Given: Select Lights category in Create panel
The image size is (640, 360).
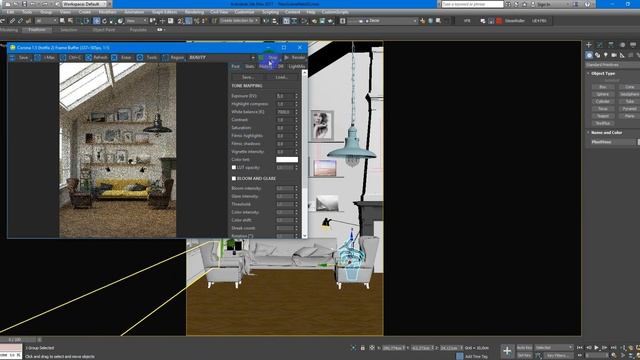Looking at the screenshot, I should point(606,55).
